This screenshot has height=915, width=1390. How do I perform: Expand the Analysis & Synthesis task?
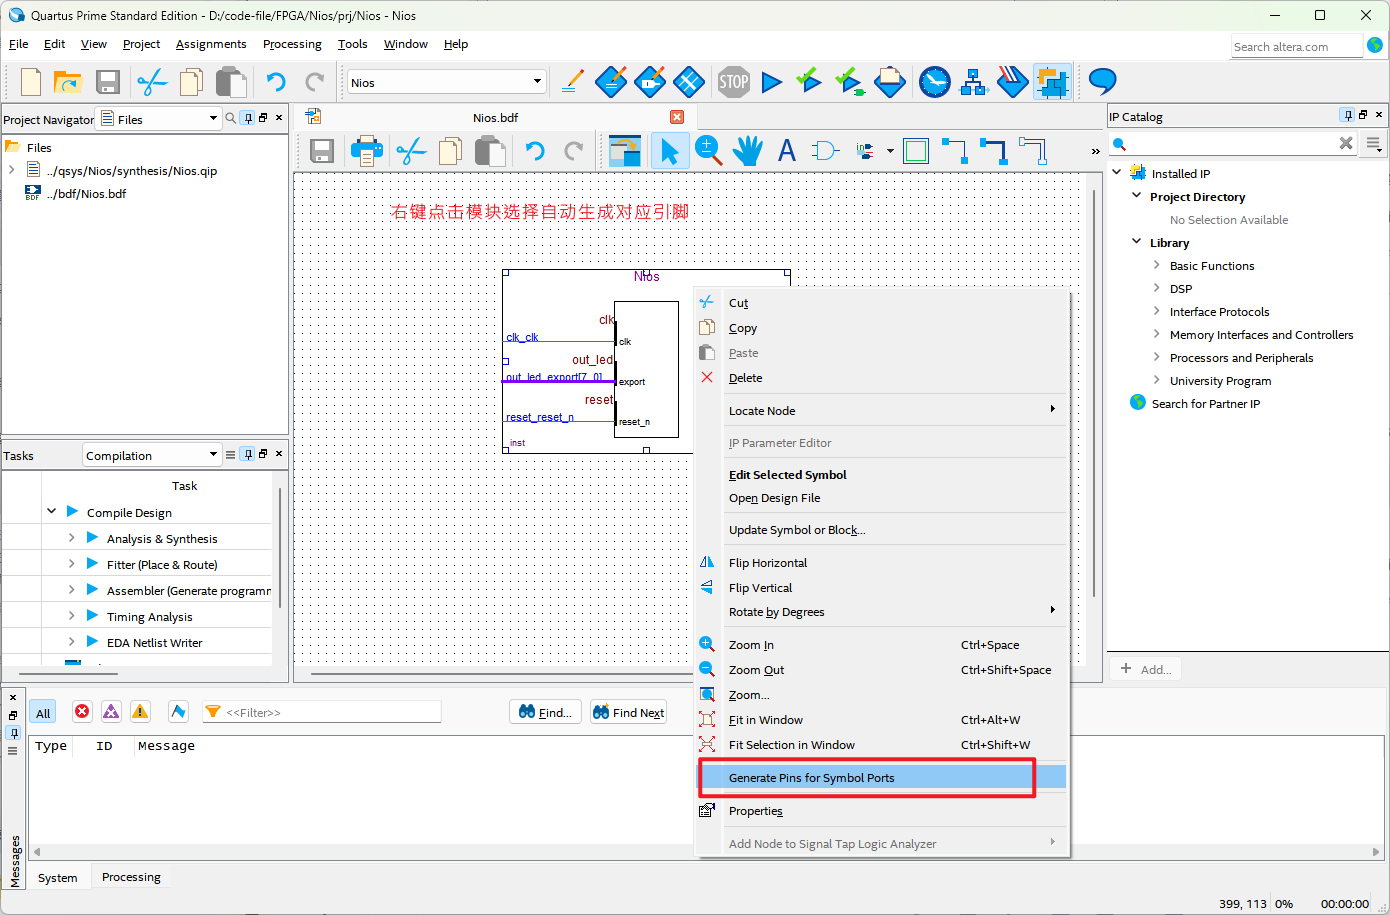[71, 537]
